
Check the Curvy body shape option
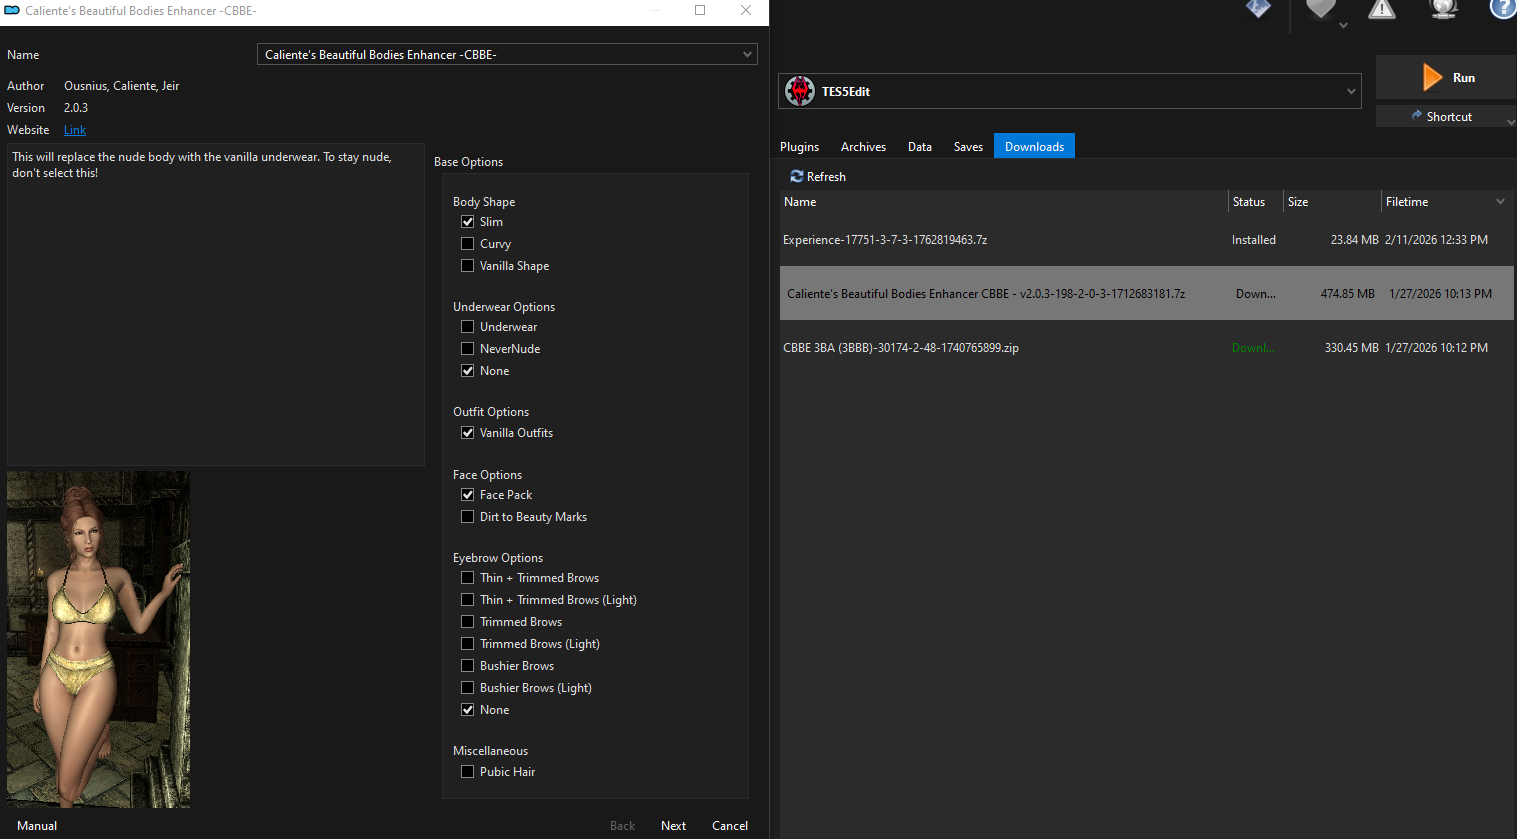(467, 244)
